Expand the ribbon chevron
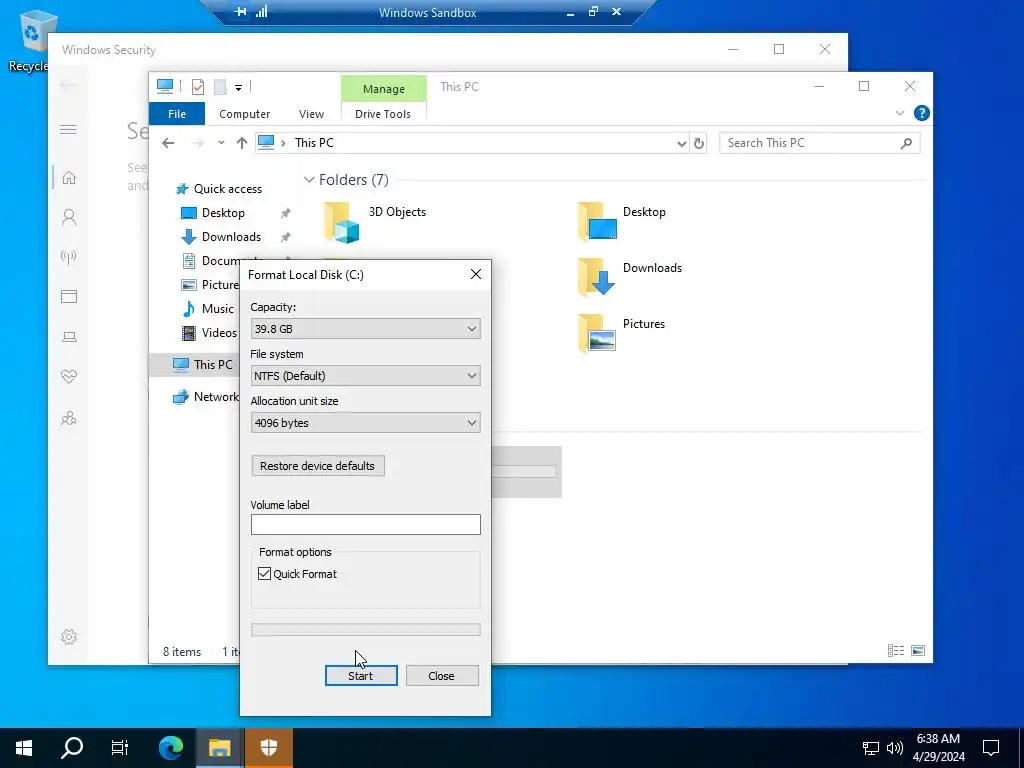 tap(900, 114)
